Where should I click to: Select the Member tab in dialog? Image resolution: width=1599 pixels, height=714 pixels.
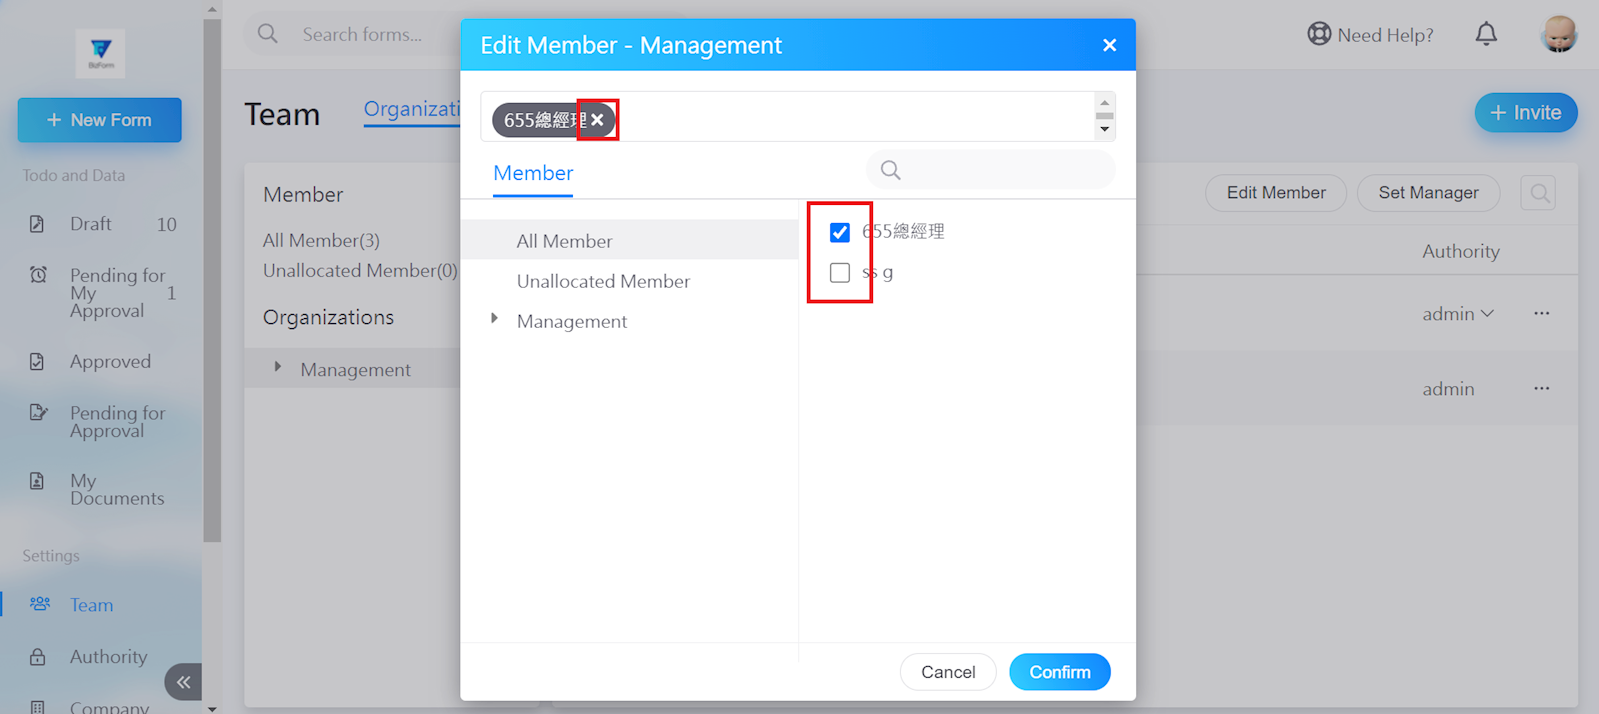(x=533, y=173)
